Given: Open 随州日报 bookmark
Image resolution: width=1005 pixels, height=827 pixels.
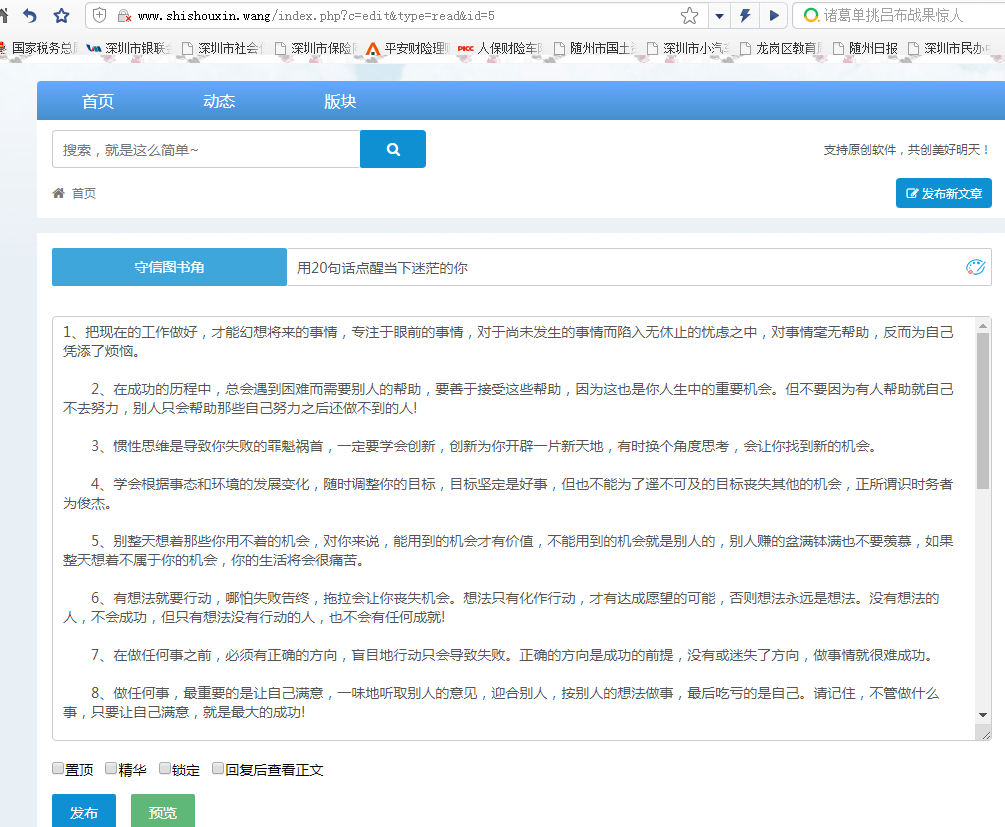Looking at the screenshot, I should pyautogui.click(x=865, y=48).
